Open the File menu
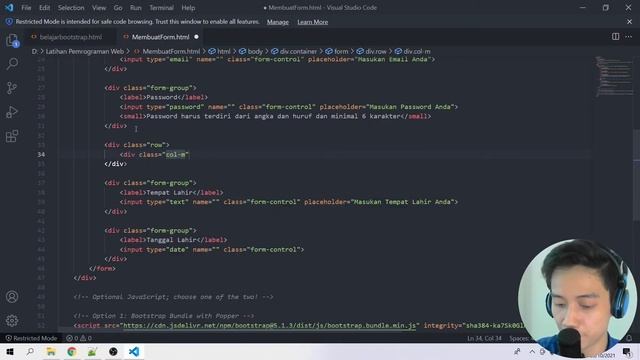640x360 pixels. [26, 8]
